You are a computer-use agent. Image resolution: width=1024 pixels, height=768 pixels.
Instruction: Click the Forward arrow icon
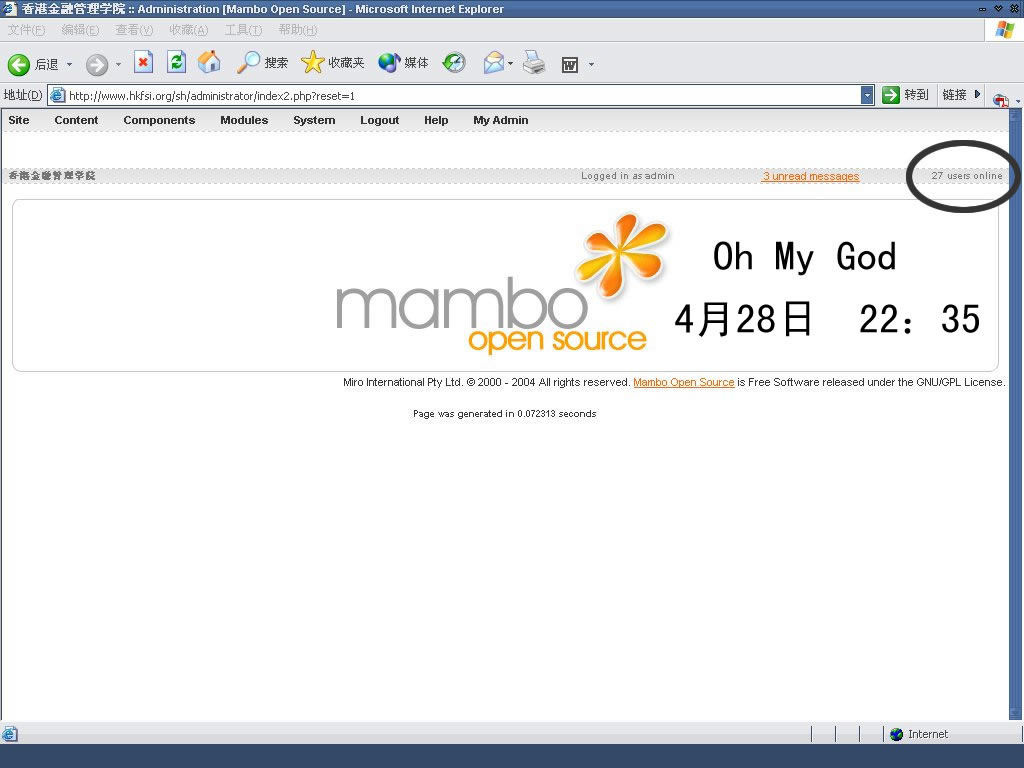[x=97, y=64]
